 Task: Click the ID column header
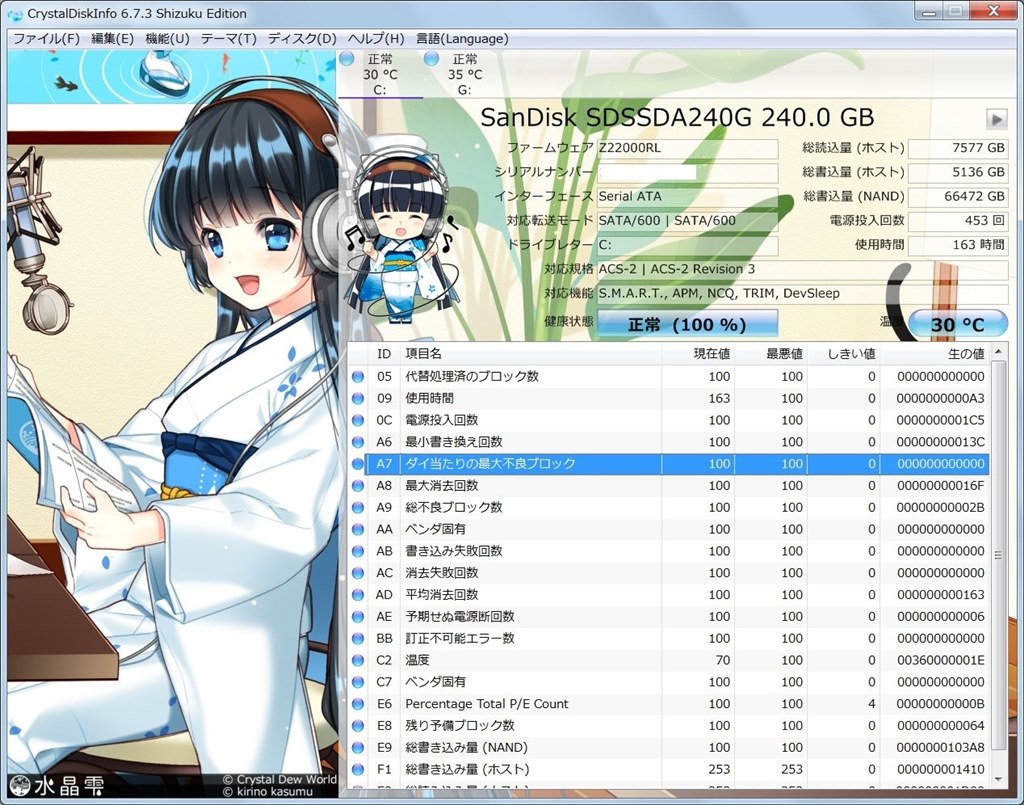point(383,354)
